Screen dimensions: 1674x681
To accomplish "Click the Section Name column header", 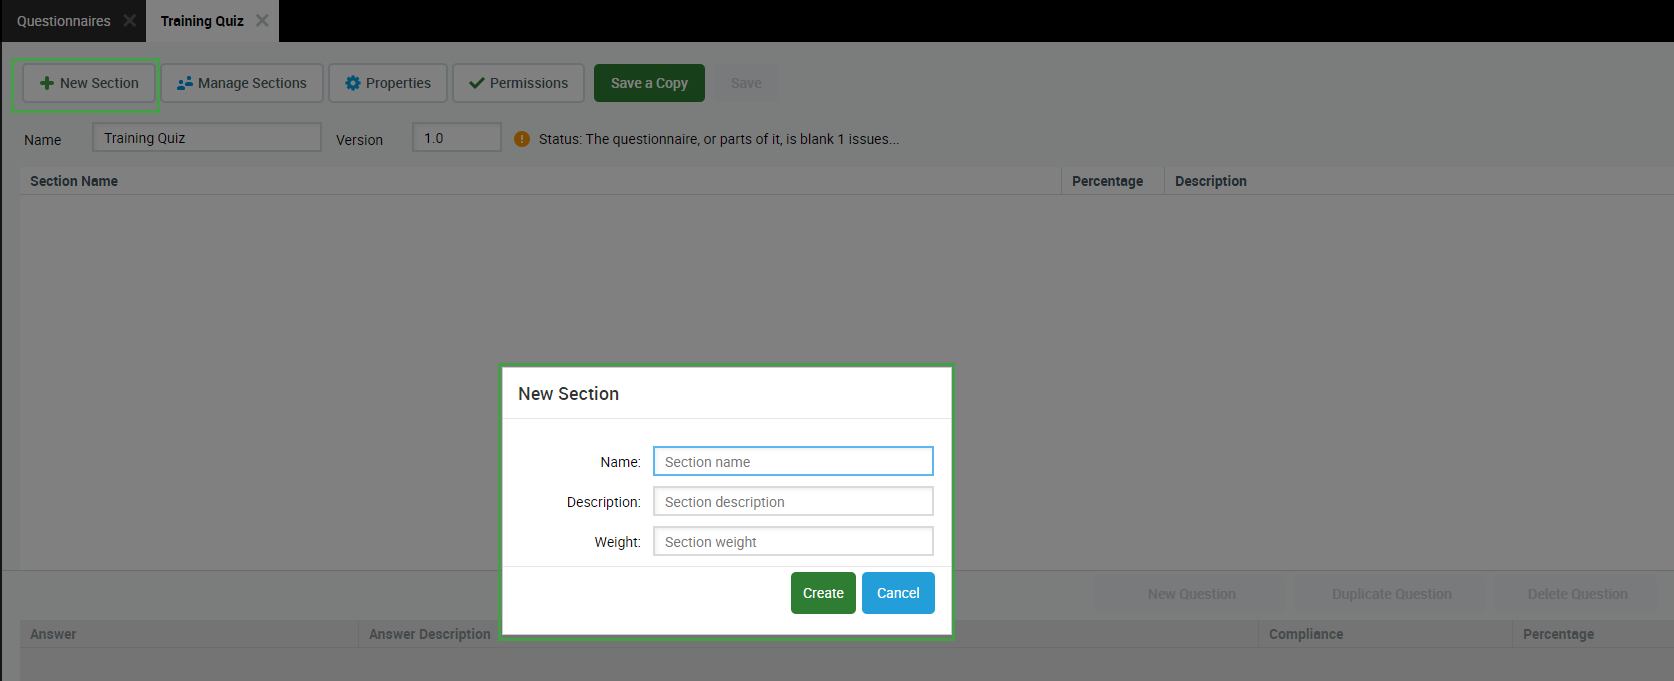I will pos(74,181).
